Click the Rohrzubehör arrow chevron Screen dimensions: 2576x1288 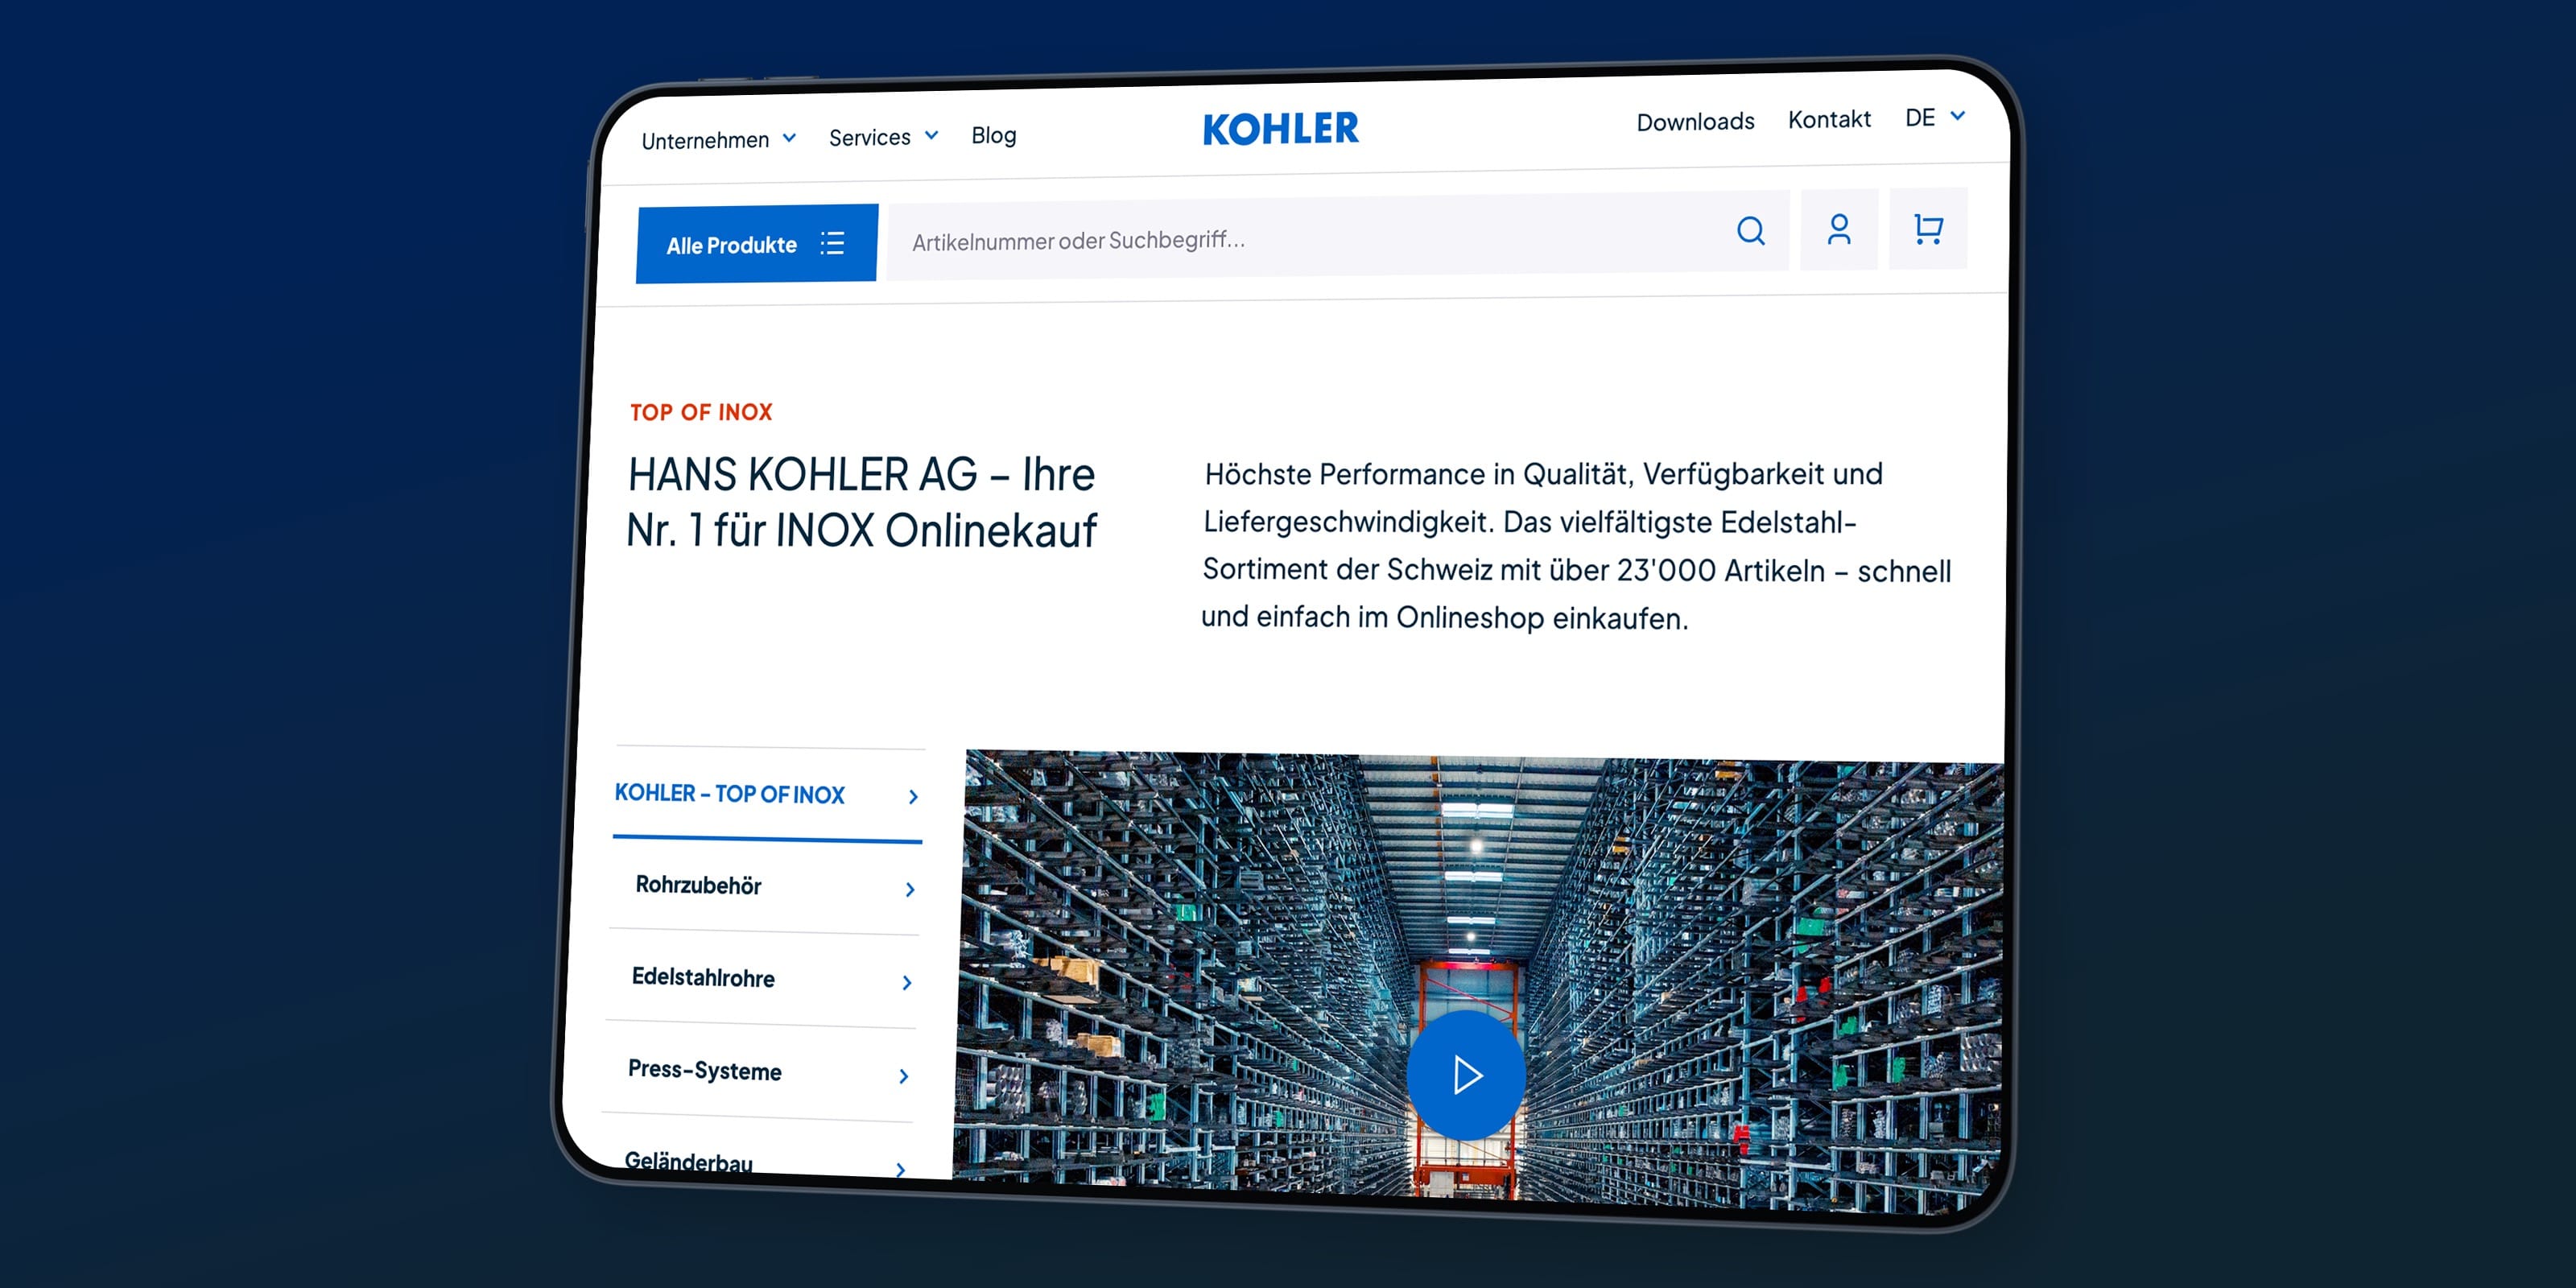coord(910,889)
